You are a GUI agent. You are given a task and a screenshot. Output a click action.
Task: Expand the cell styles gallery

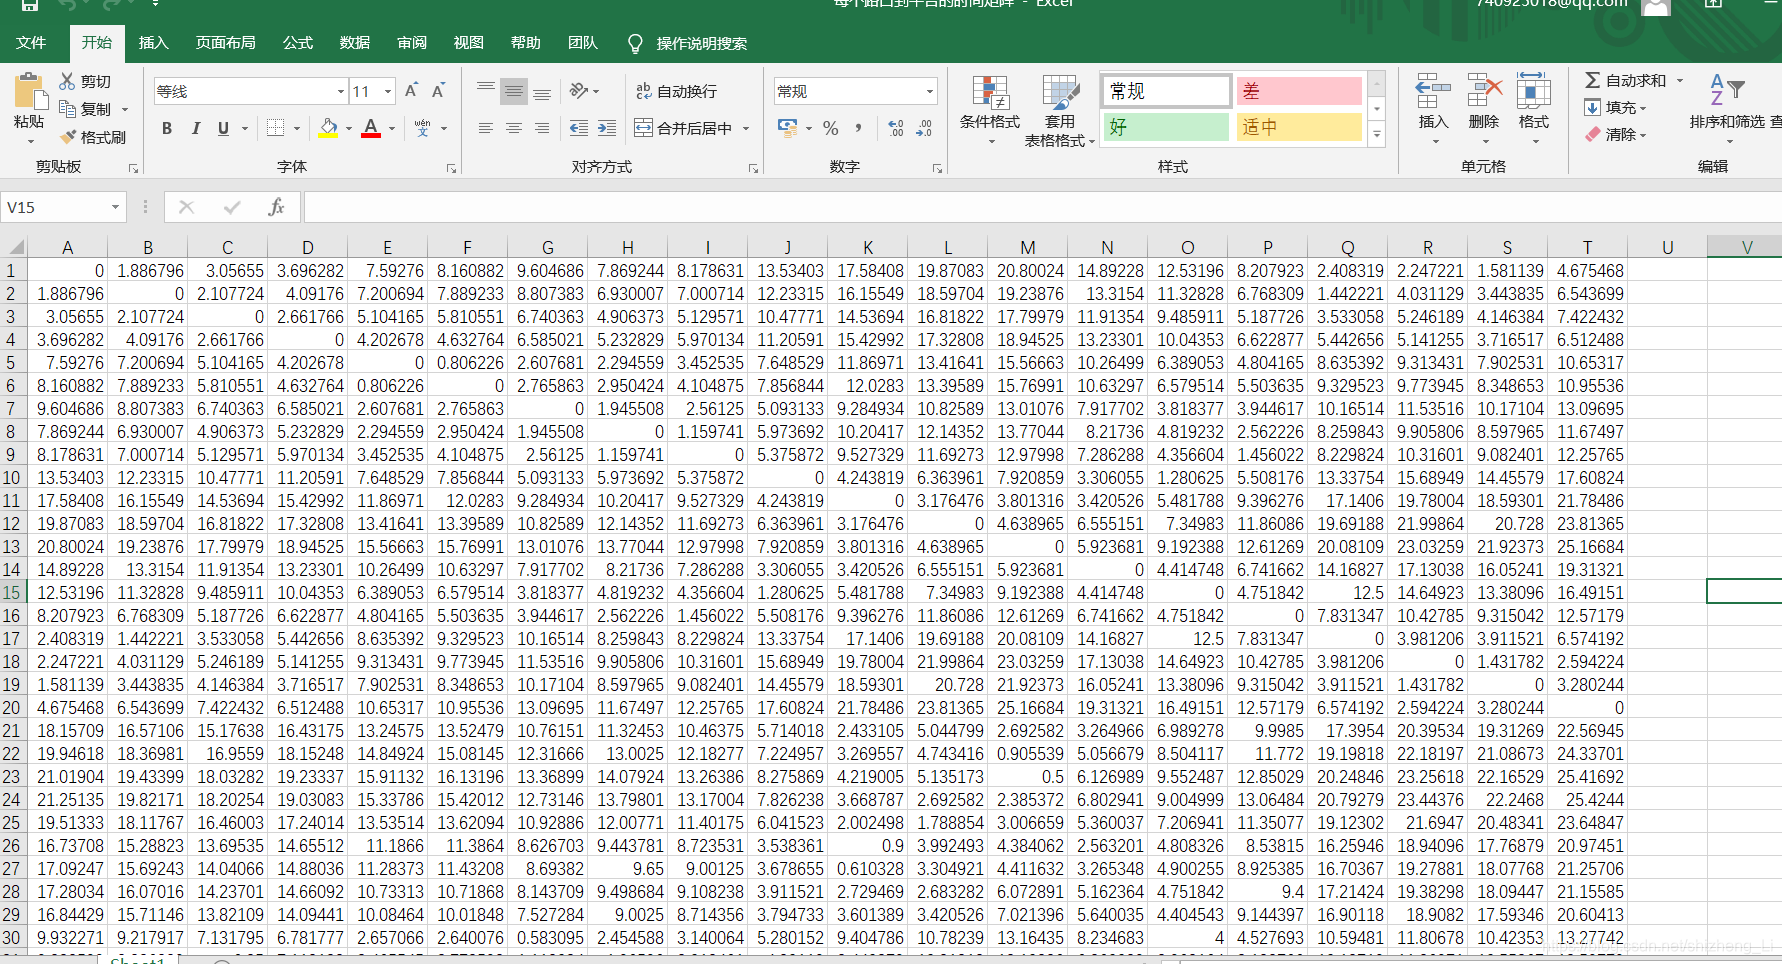tap(1377, 135)
